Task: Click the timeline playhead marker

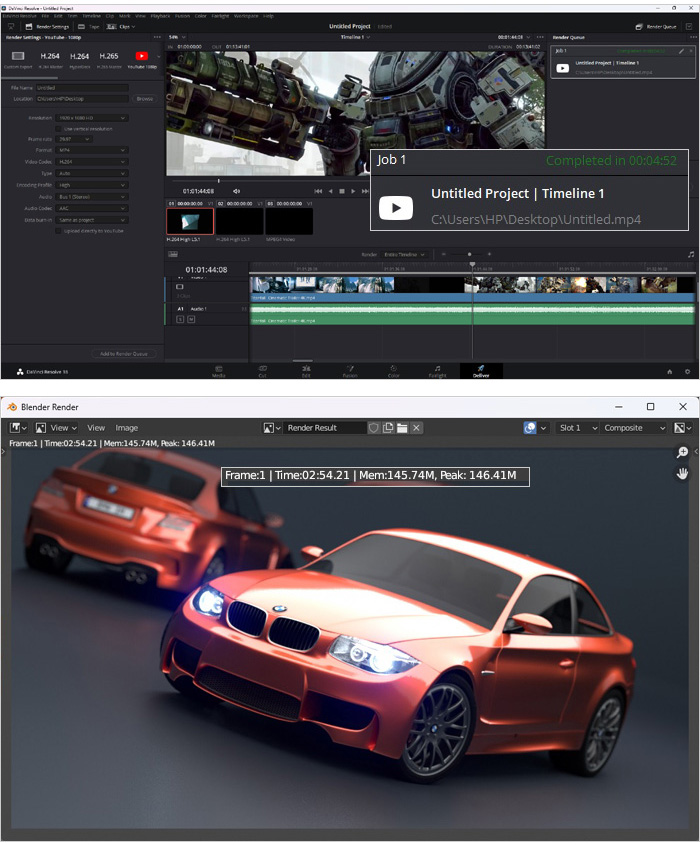Action: (473, 265)
